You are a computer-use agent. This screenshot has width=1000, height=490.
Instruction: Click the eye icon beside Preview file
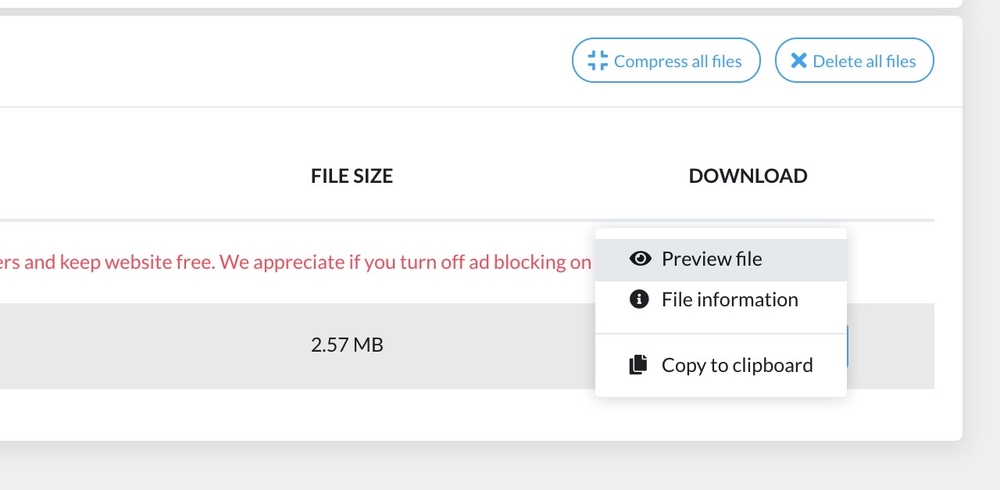pos(640,259)
